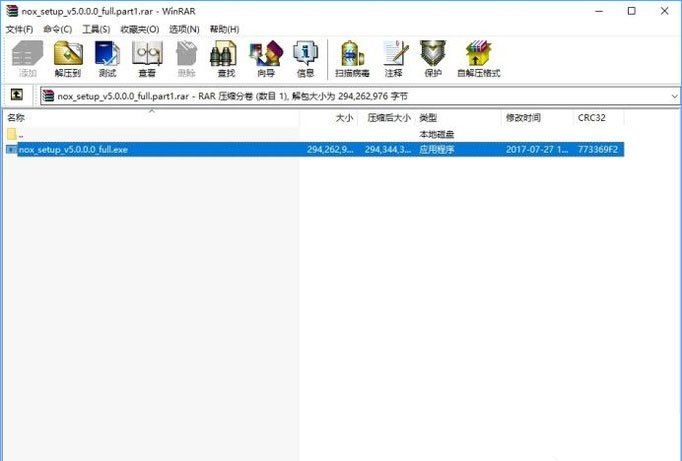Go up one folder level button
This screenshot has height=461, width=682.
(17, 94)
